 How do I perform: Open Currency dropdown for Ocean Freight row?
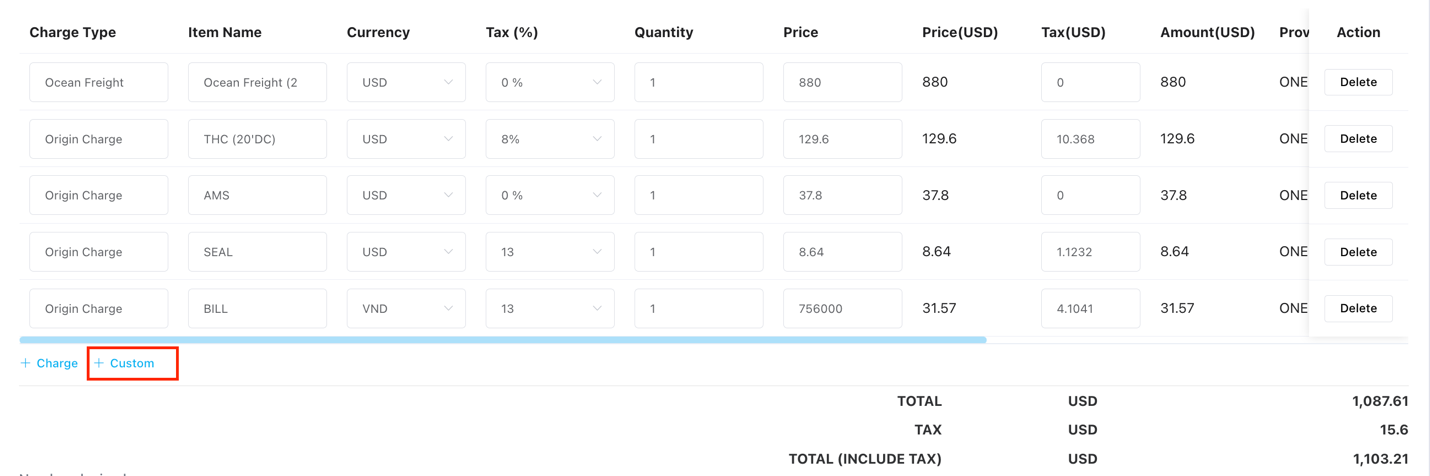(x=406, y=82)
